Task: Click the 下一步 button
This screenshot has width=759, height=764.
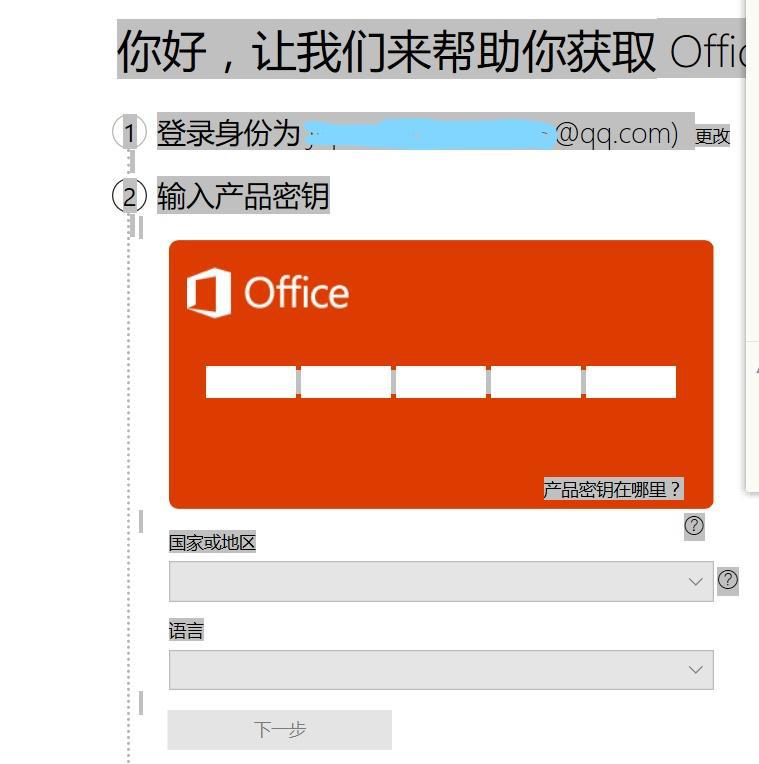Action: [280, 729]
